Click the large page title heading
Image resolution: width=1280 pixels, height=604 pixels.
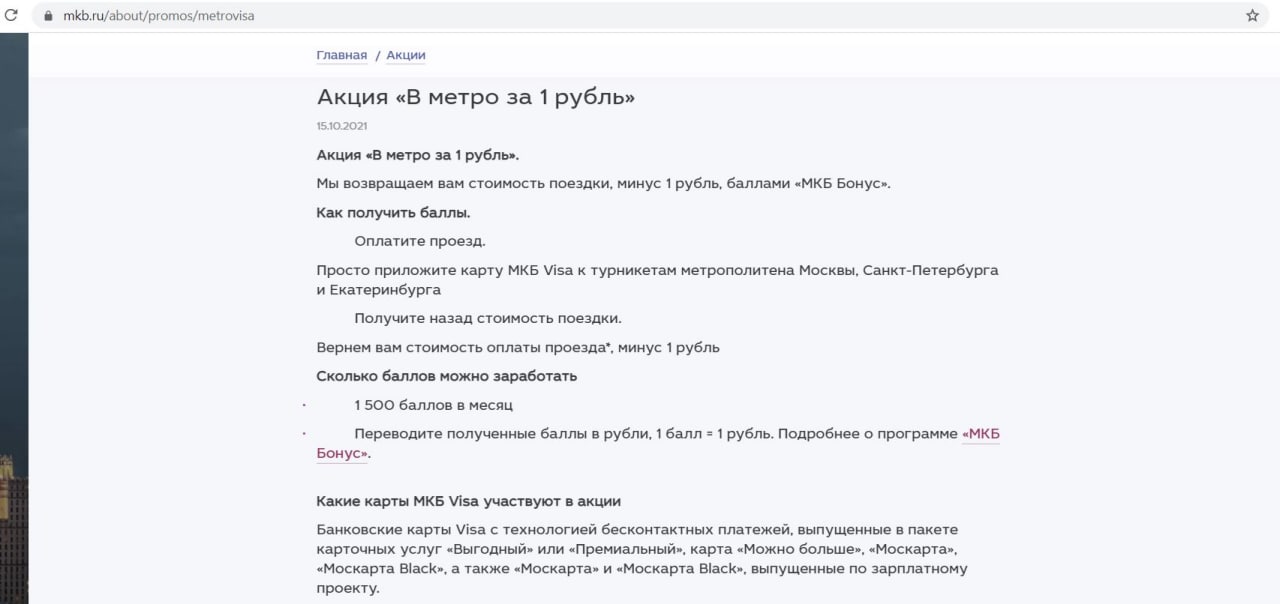(x=475, y=97)
